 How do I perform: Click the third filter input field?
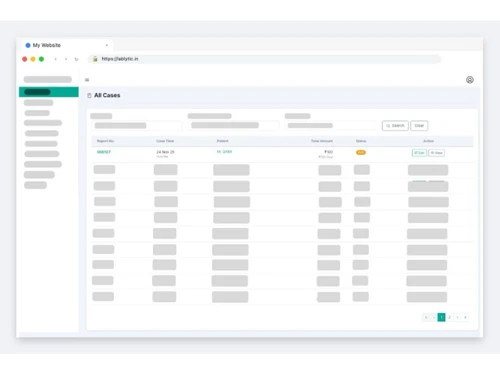coord(331,126)
